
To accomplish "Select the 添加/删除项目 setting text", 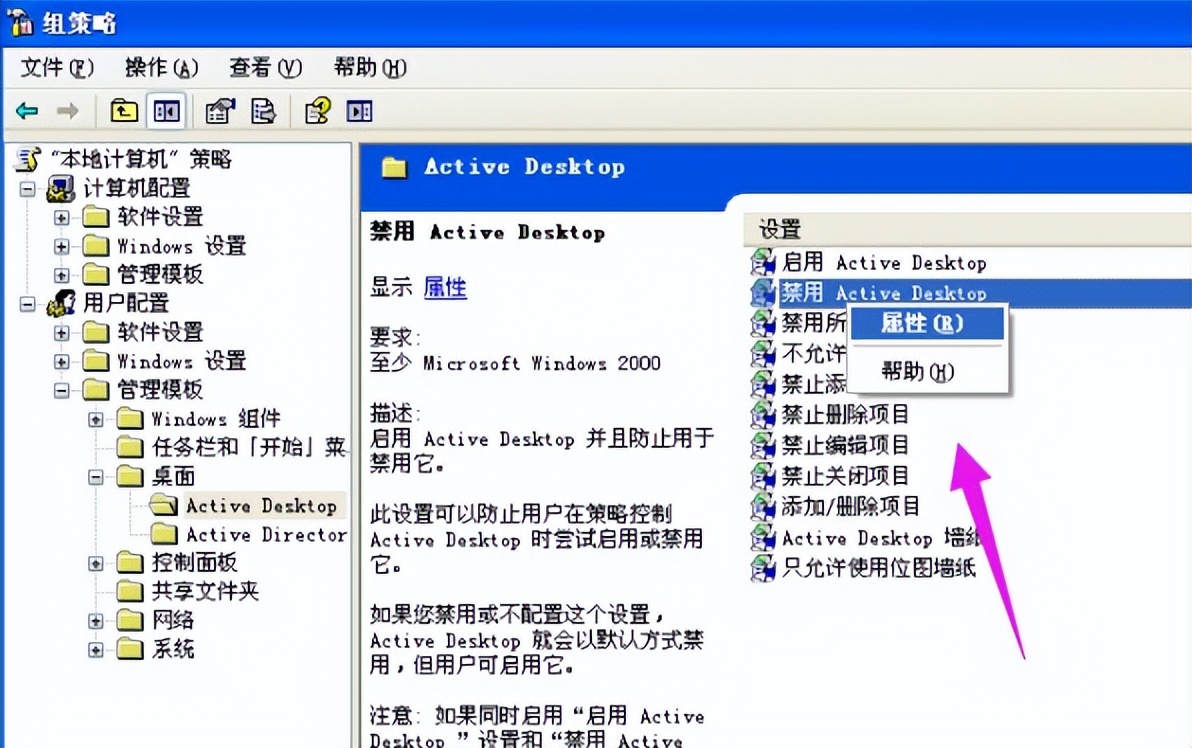I will pyautogui.click(x=851, y=506).
